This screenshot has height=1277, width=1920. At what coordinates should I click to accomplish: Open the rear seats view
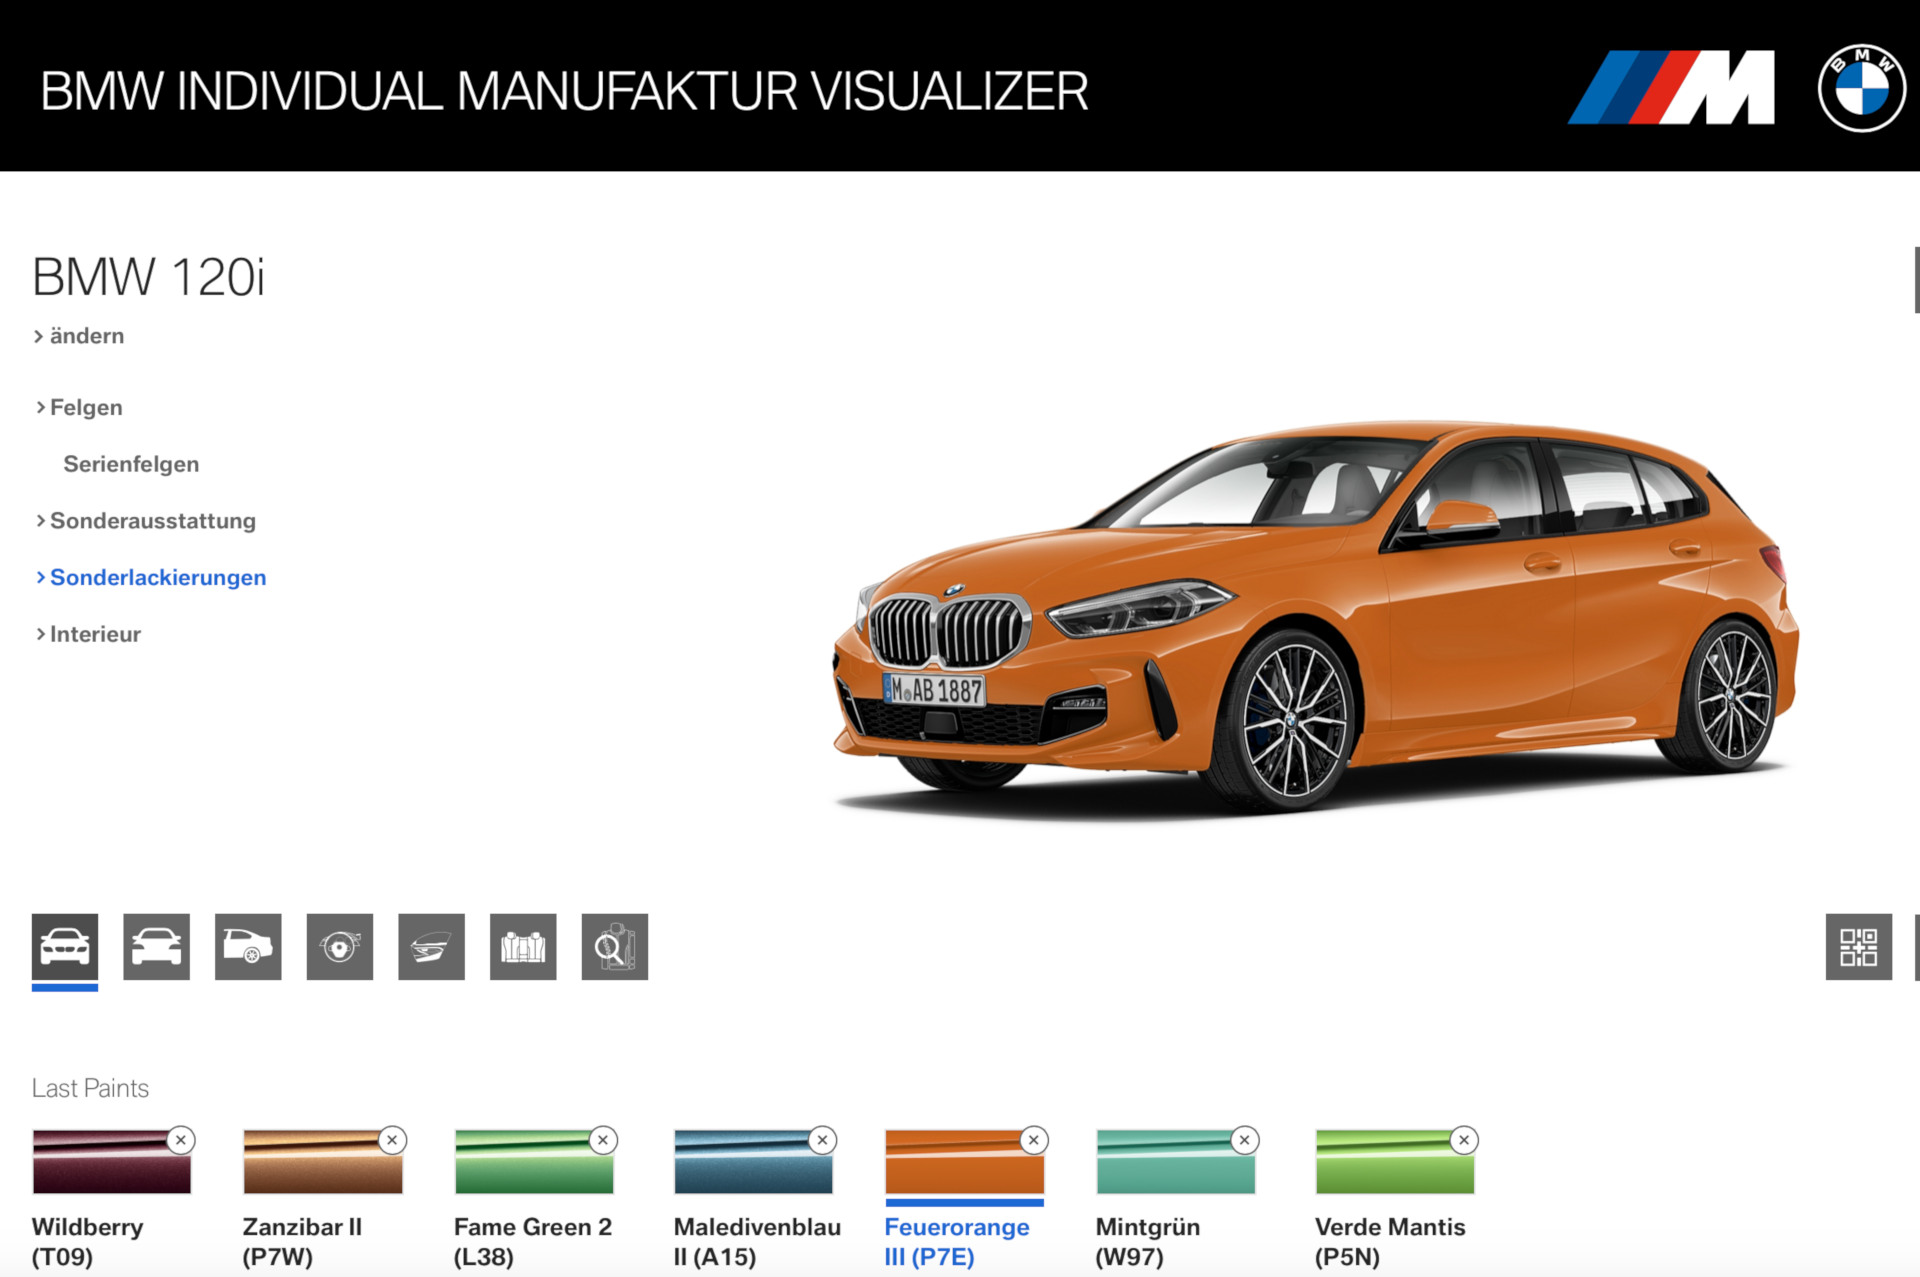pyautogui.click(x=523, y=946)
